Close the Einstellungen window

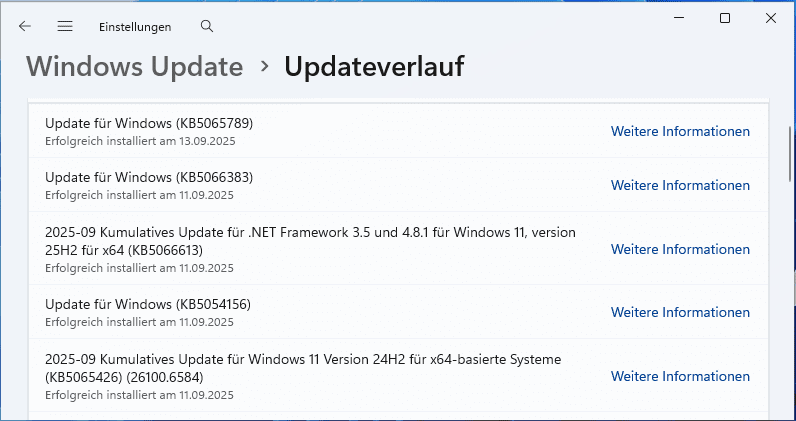[771, 18]
